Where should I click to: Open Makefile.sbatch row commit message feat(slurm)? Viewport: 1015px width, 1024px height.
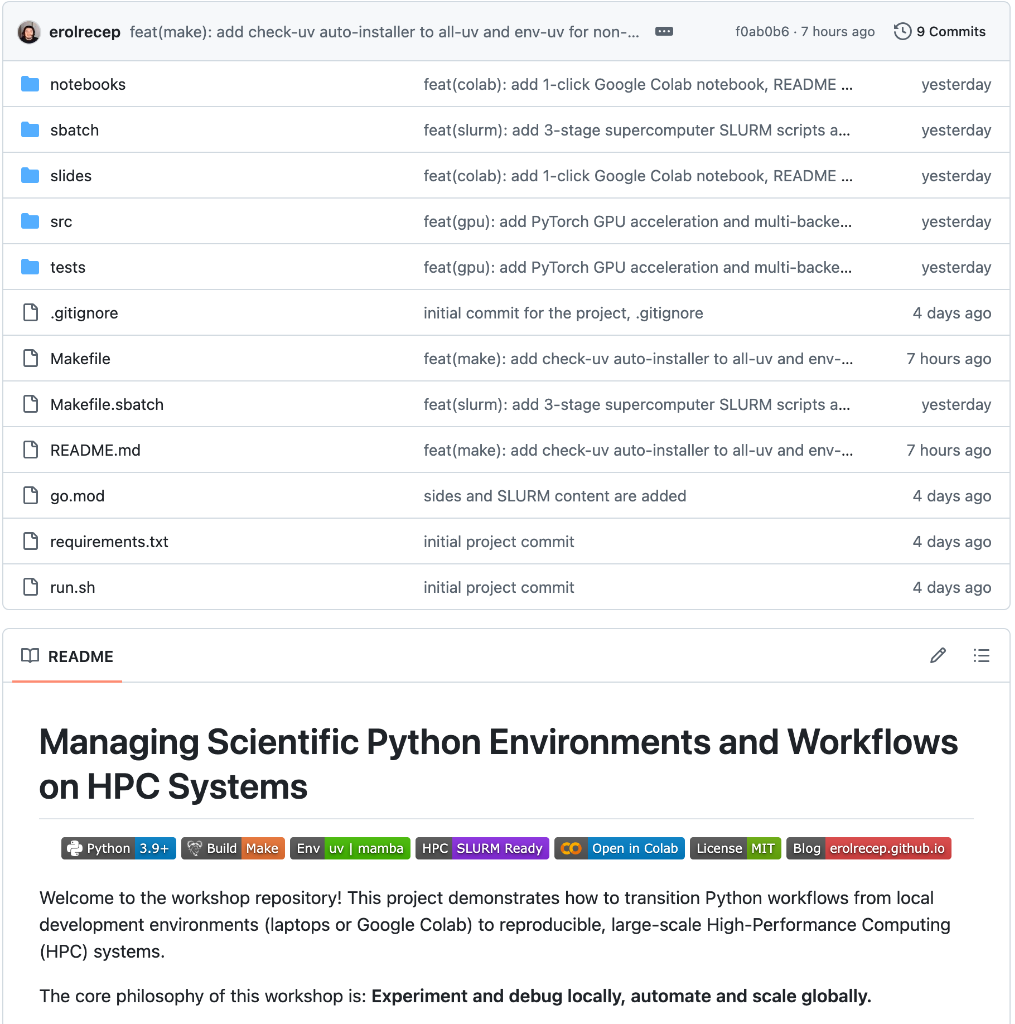(637, 404)
